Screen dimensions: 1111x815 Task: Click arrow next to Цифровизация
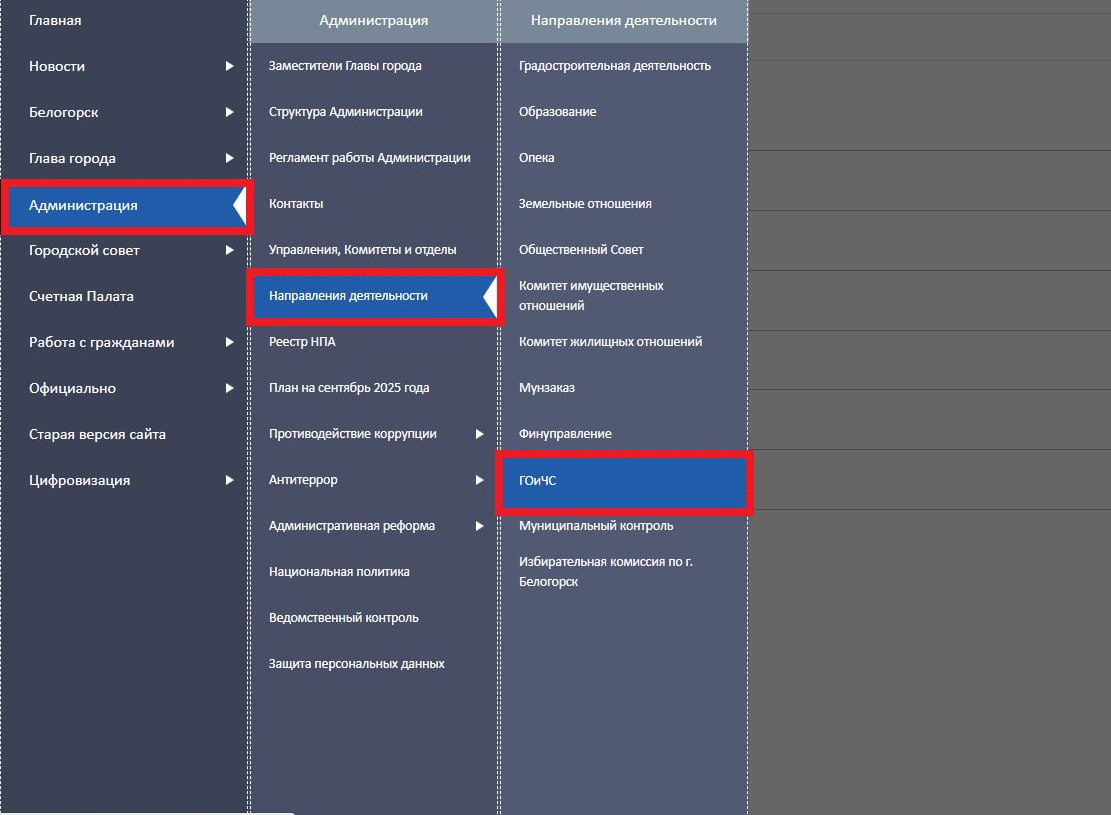click(x=229, y=480)
